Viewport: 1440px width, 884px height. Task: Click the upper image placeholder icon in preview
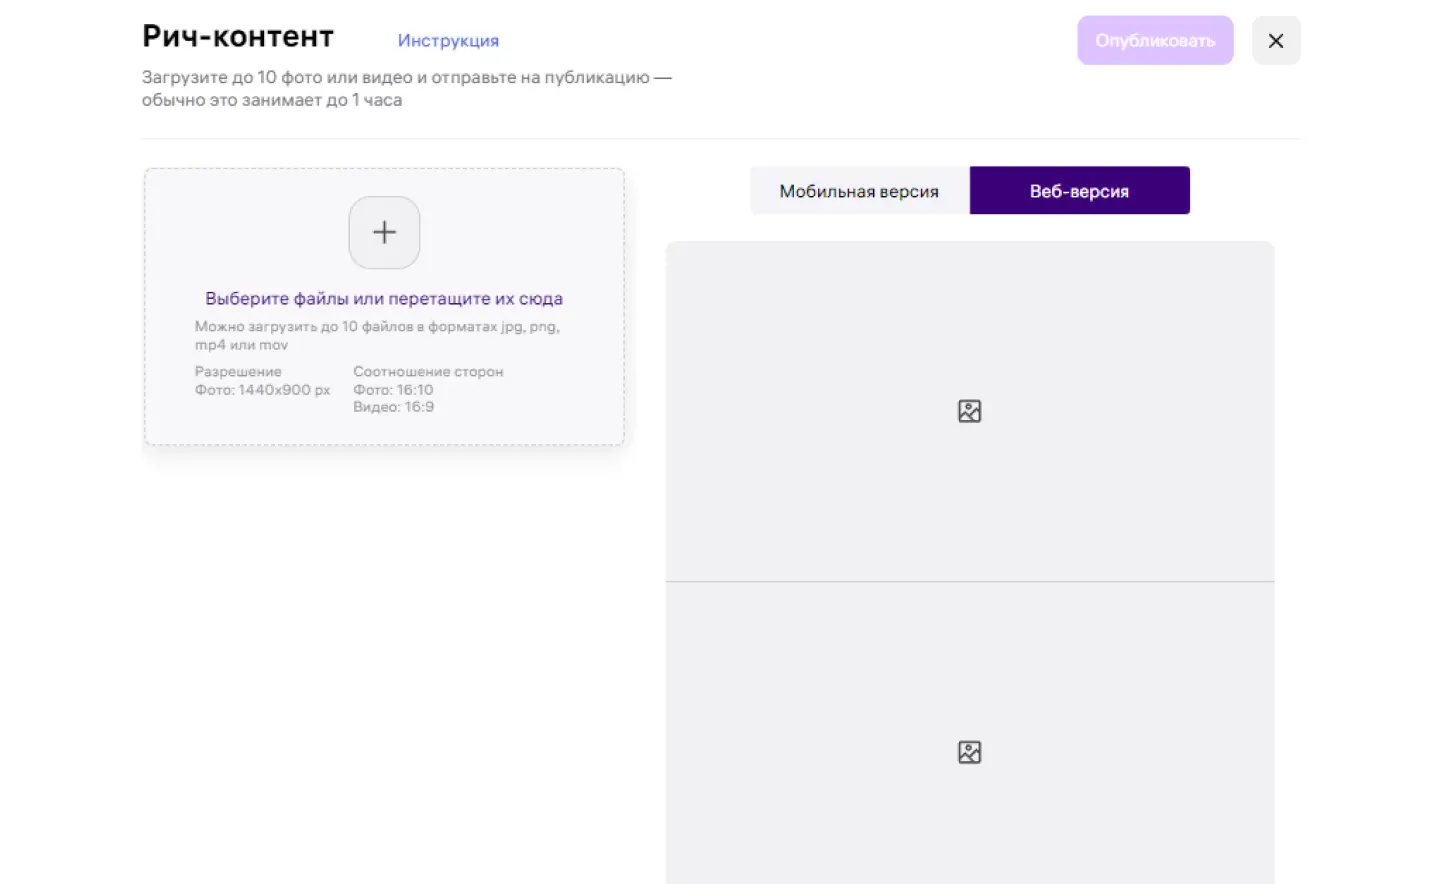[969, 411]
